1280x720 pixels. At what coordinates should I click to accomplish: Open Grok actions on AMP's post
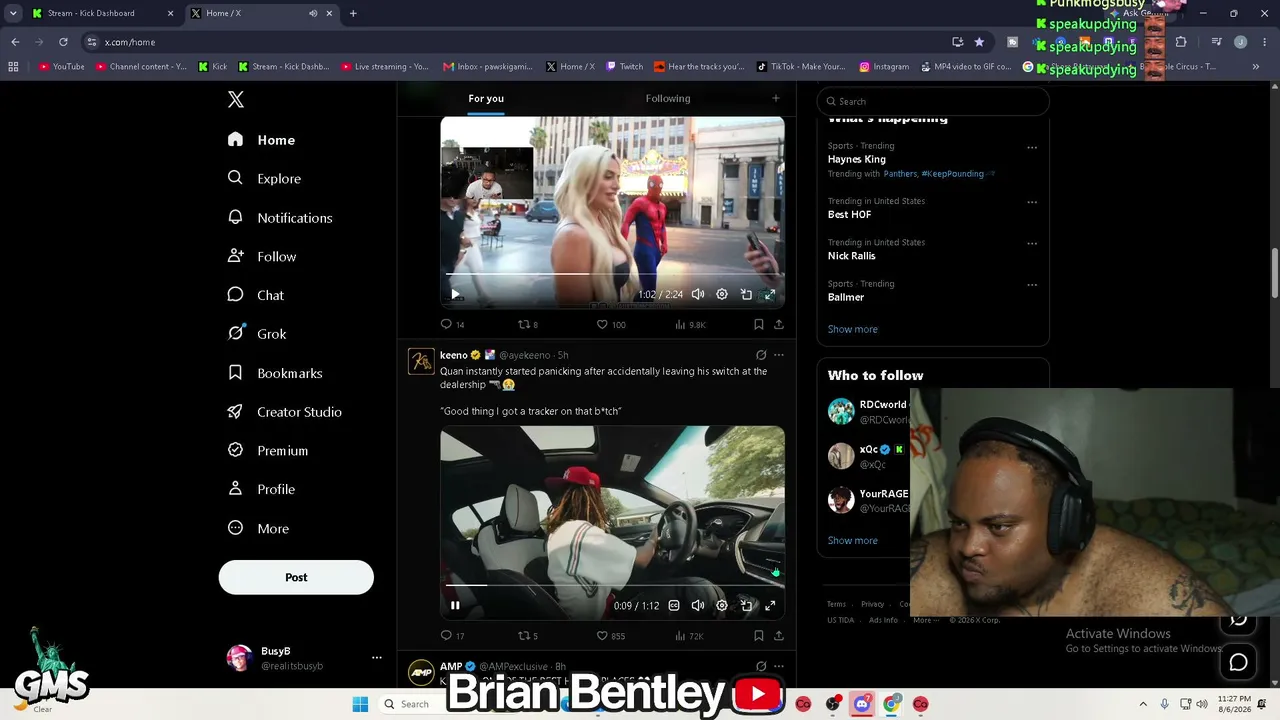pos(761,666)
